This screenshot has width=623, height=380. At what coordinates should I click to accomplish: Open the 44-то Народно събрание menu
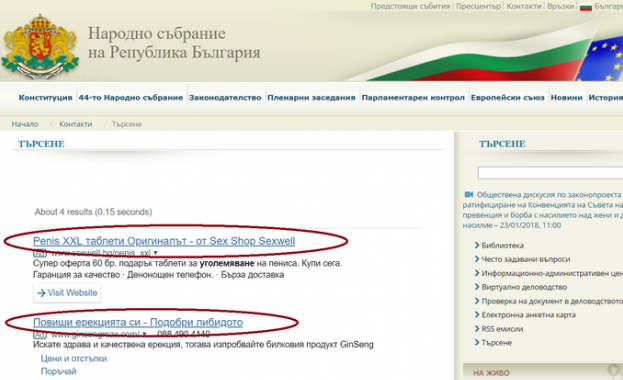pyautogui.click(x=131, y=98)
